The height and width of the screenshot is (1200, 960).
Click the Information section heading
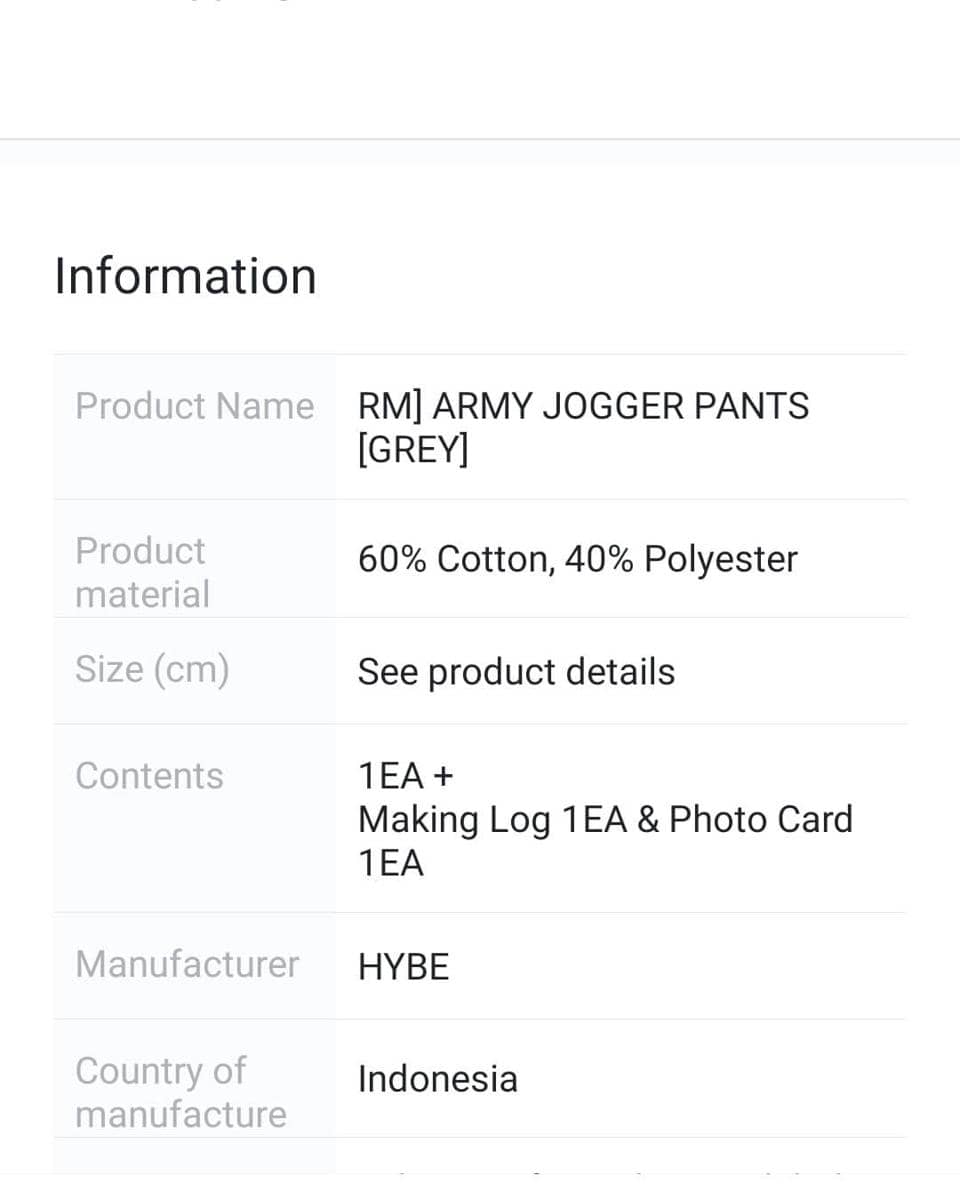tap(185, 276)
